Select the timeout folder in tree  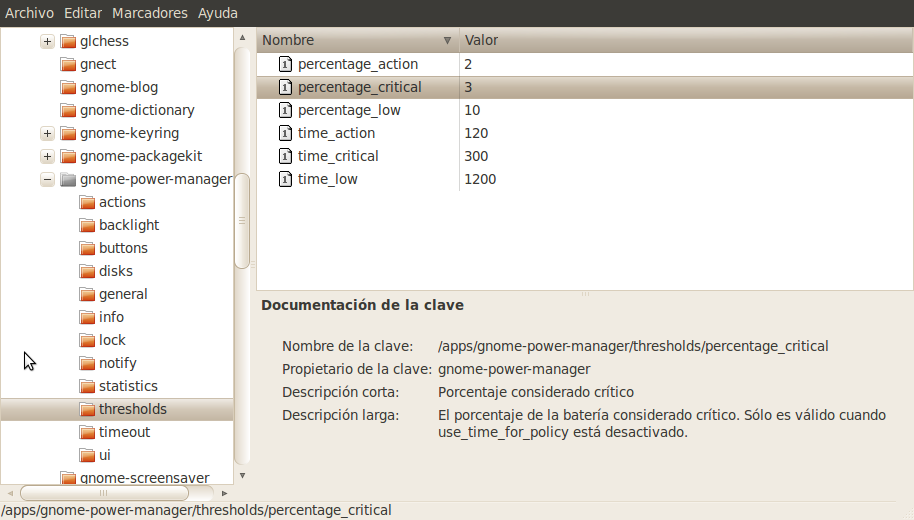124,432
